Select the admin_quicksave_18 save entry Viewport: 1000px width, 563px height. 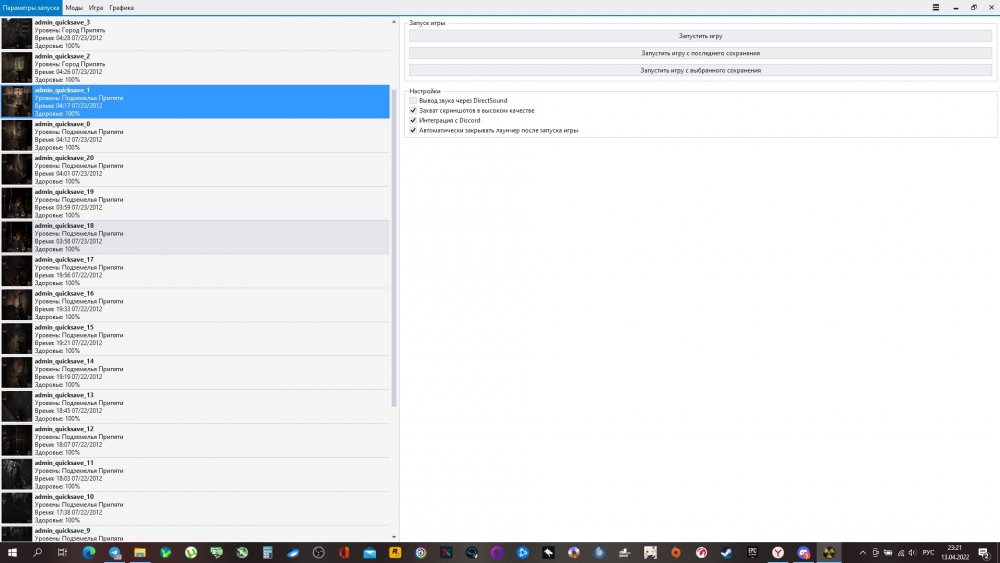[200, 237]
